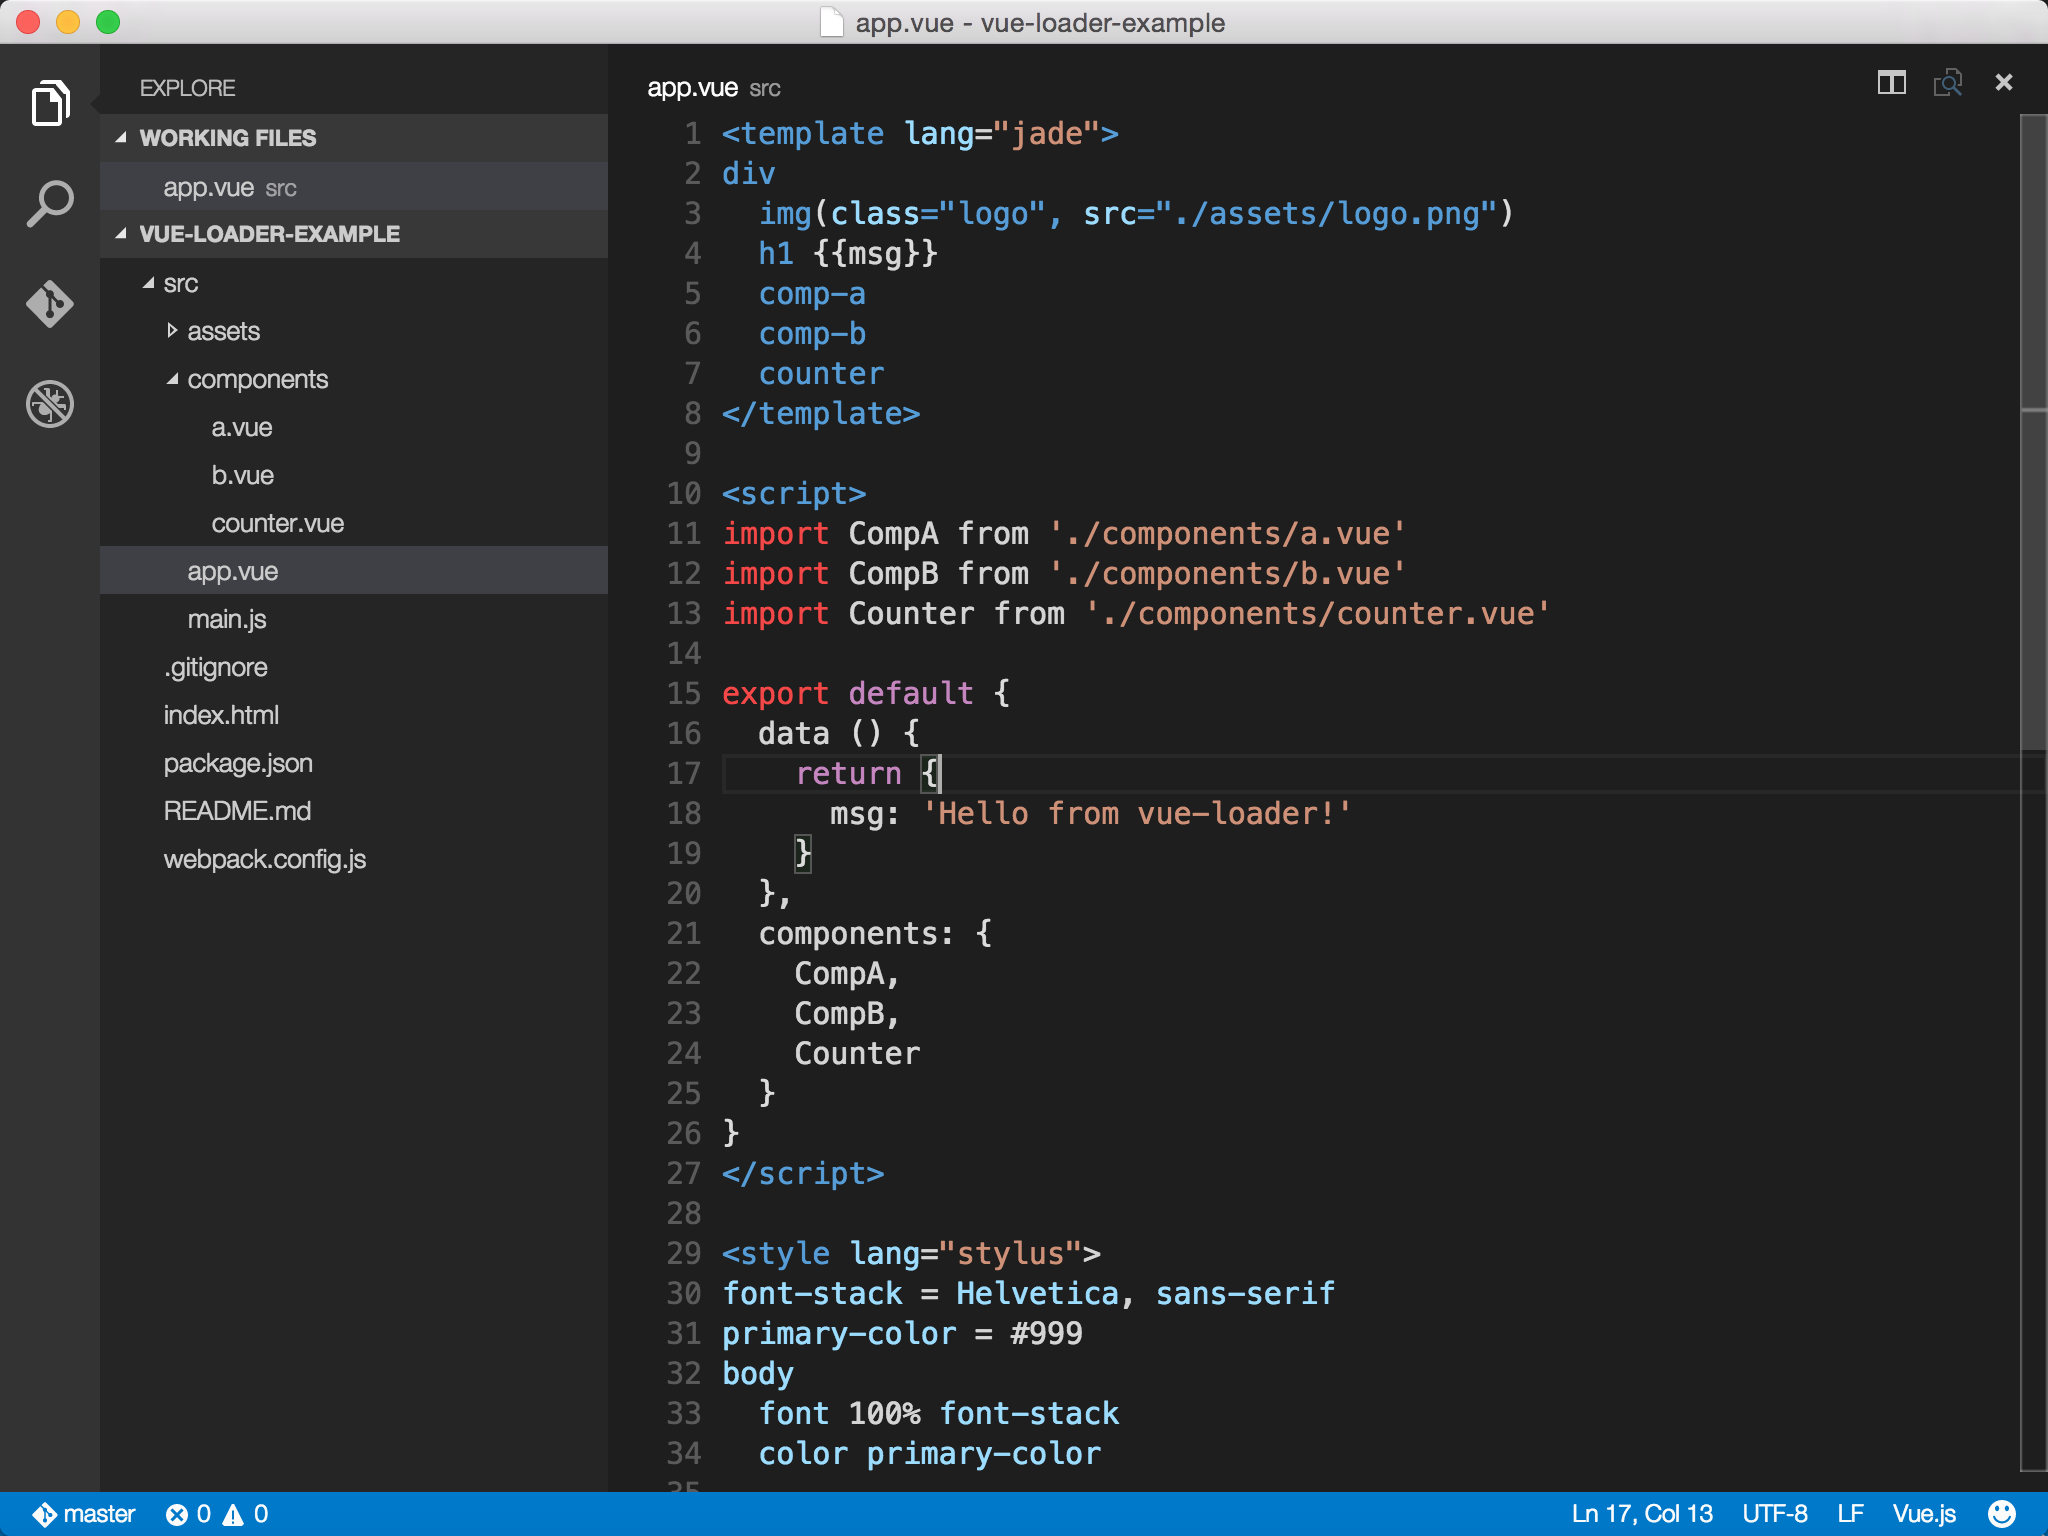Collapse the src folder

click(x=180, y=283)
